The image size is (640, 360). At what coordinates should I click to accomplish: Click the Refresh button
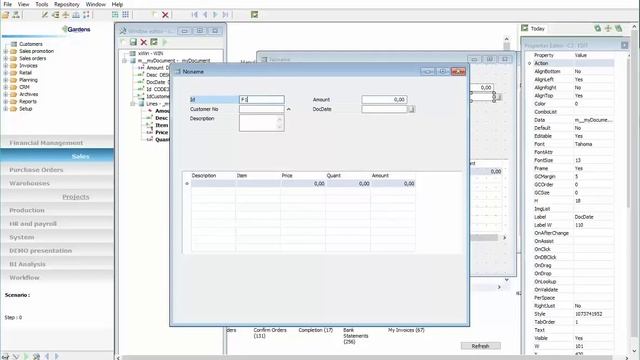coord(480,346)
